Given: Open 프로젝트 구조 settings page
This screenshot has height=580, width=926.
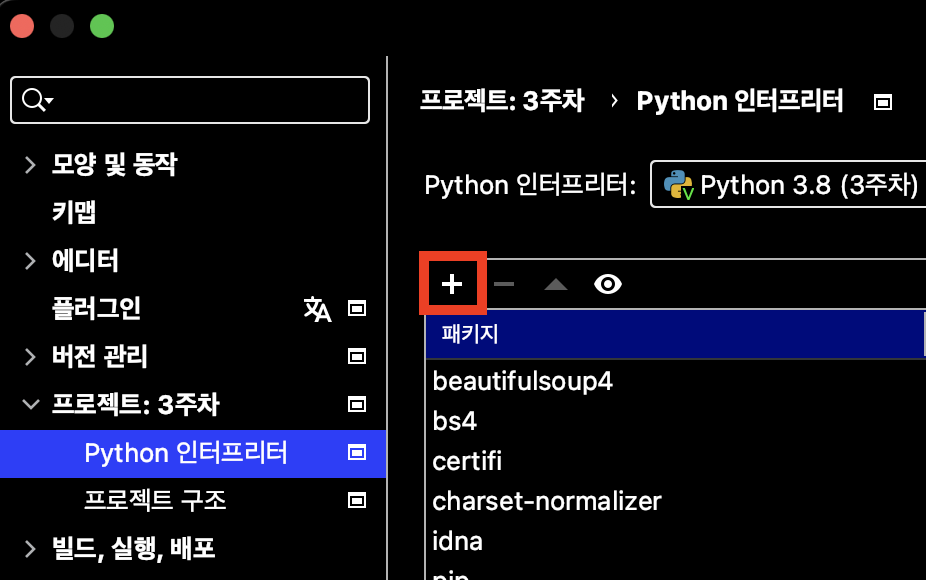Looking at the screenshot, I should pyautogui.click(x=155, y=500).
